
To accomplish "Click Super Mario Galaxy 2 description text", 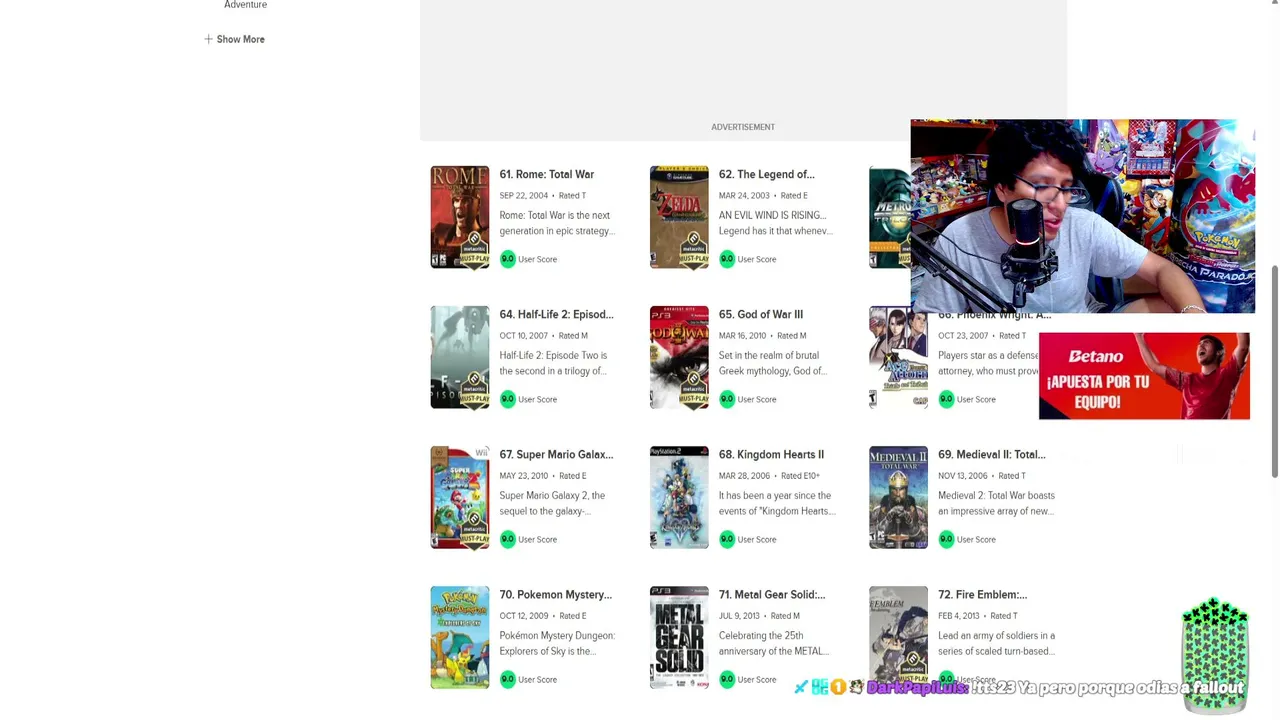I will click(552, 503).
